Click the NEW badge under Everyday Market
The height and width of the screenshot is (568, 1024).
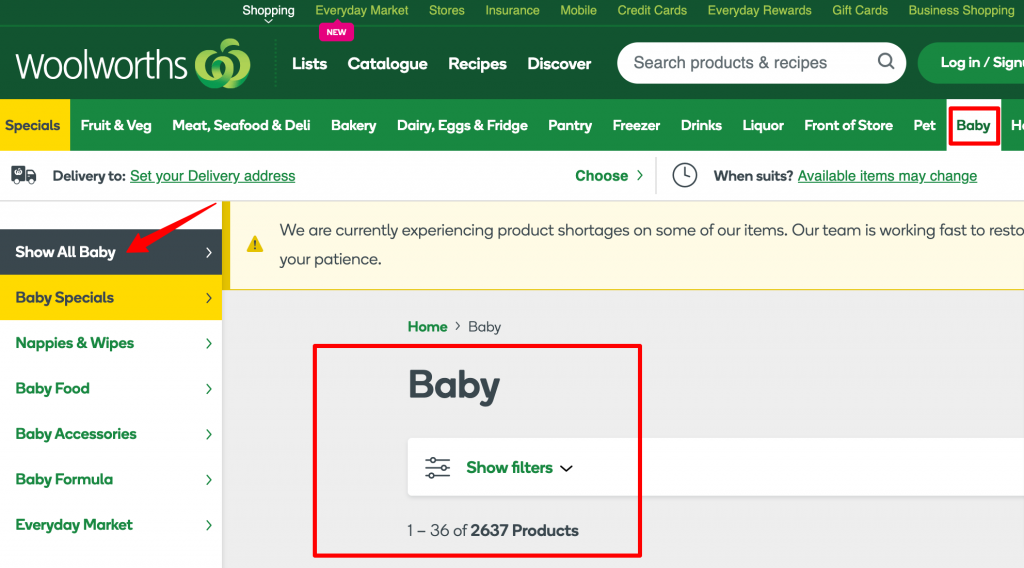click(x=336, y=32)
